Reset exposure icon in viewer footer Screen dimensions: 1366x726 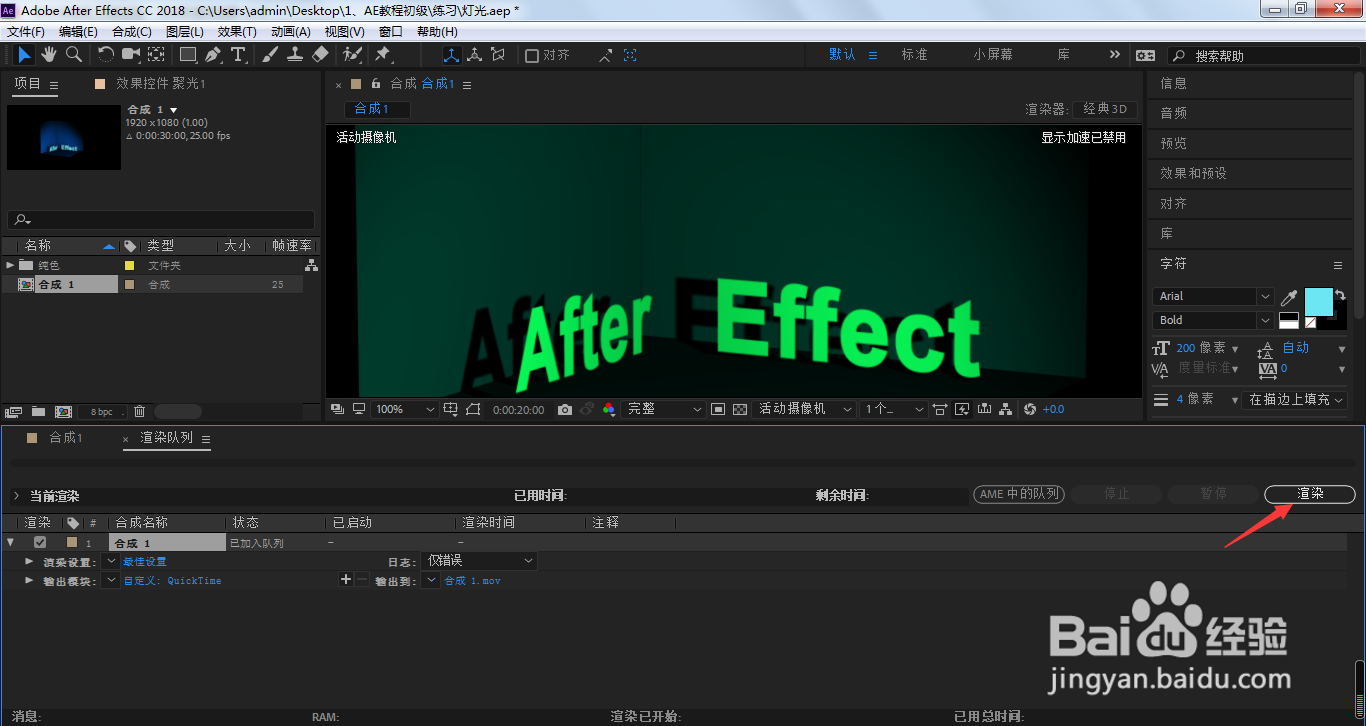pyautogui.click(x=1029, y=409)
